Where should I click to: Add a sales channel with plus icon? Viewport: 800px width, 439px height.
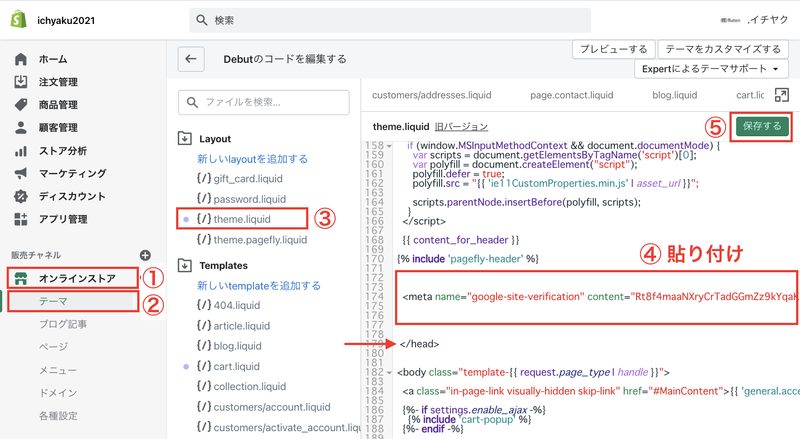click(x=145, y=255)
